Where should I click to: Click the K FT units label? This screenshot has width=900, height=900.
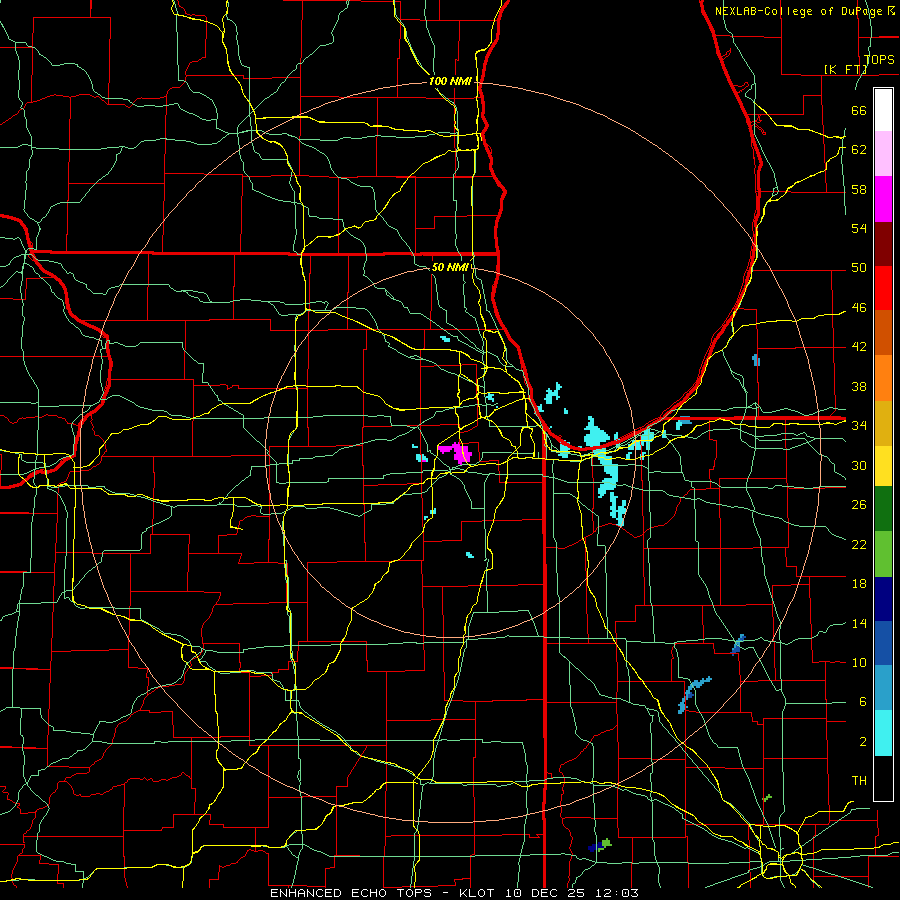pos(845,69)
